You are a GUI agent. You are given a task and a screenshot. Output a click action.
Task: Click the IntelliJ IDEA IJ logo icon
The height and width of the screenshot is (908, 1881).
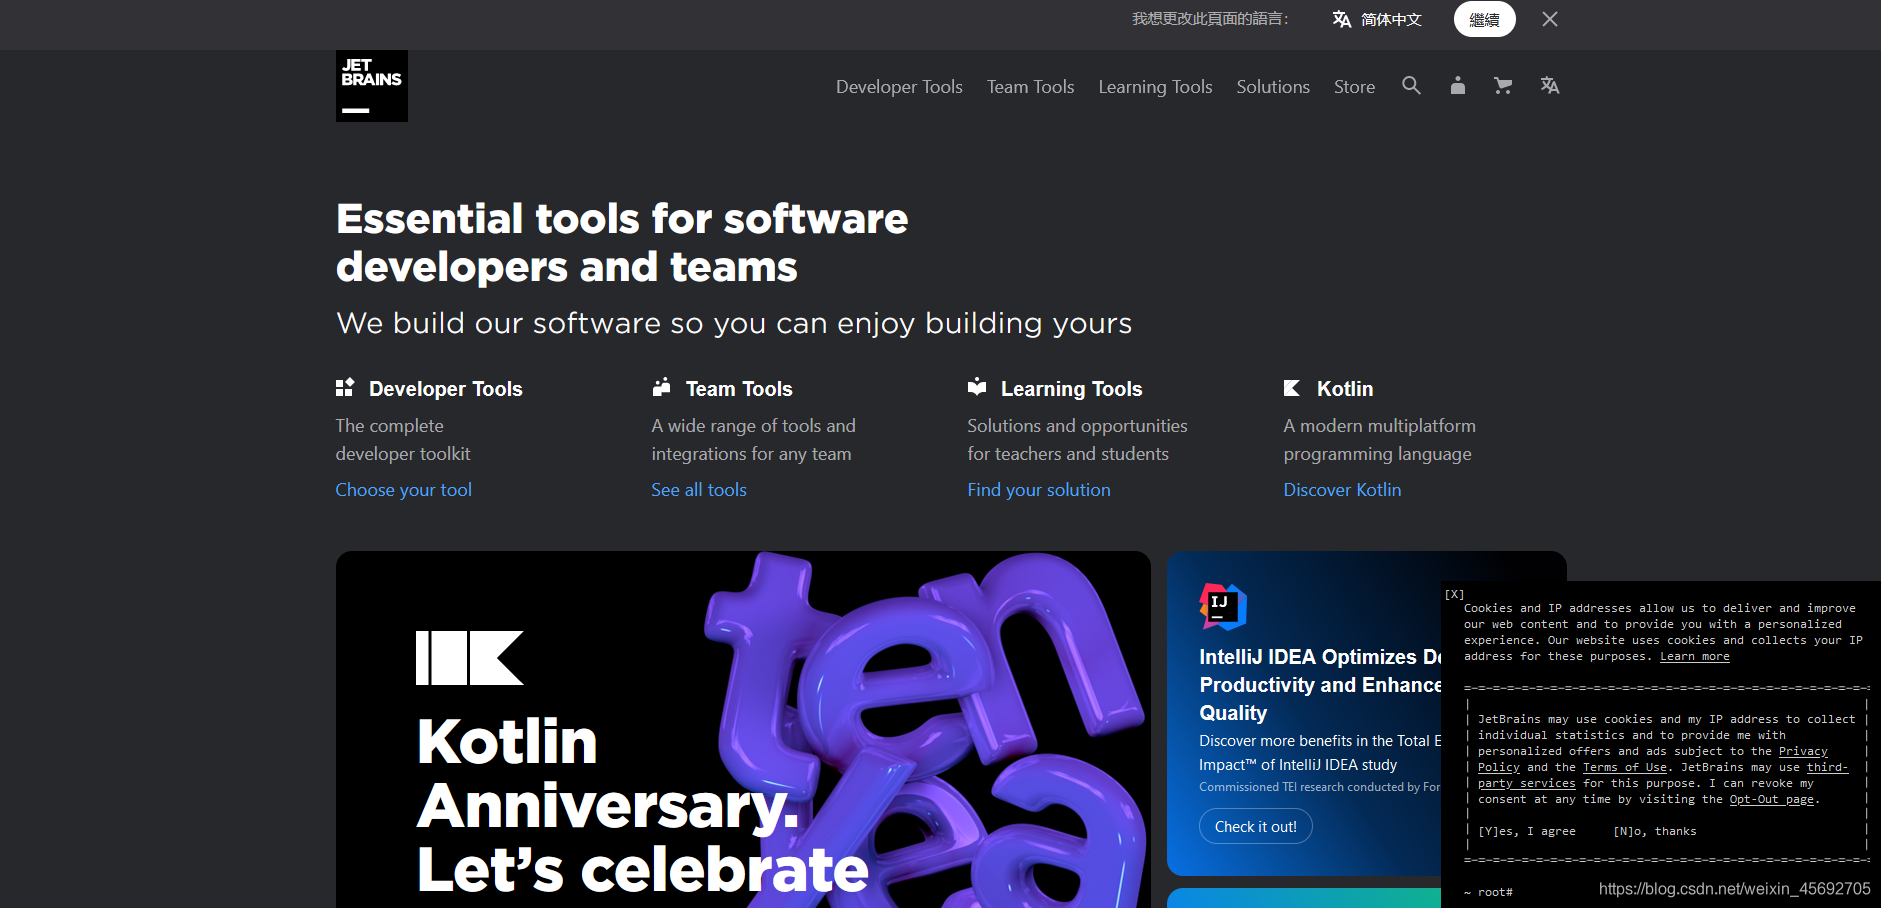pos(1223,607)
